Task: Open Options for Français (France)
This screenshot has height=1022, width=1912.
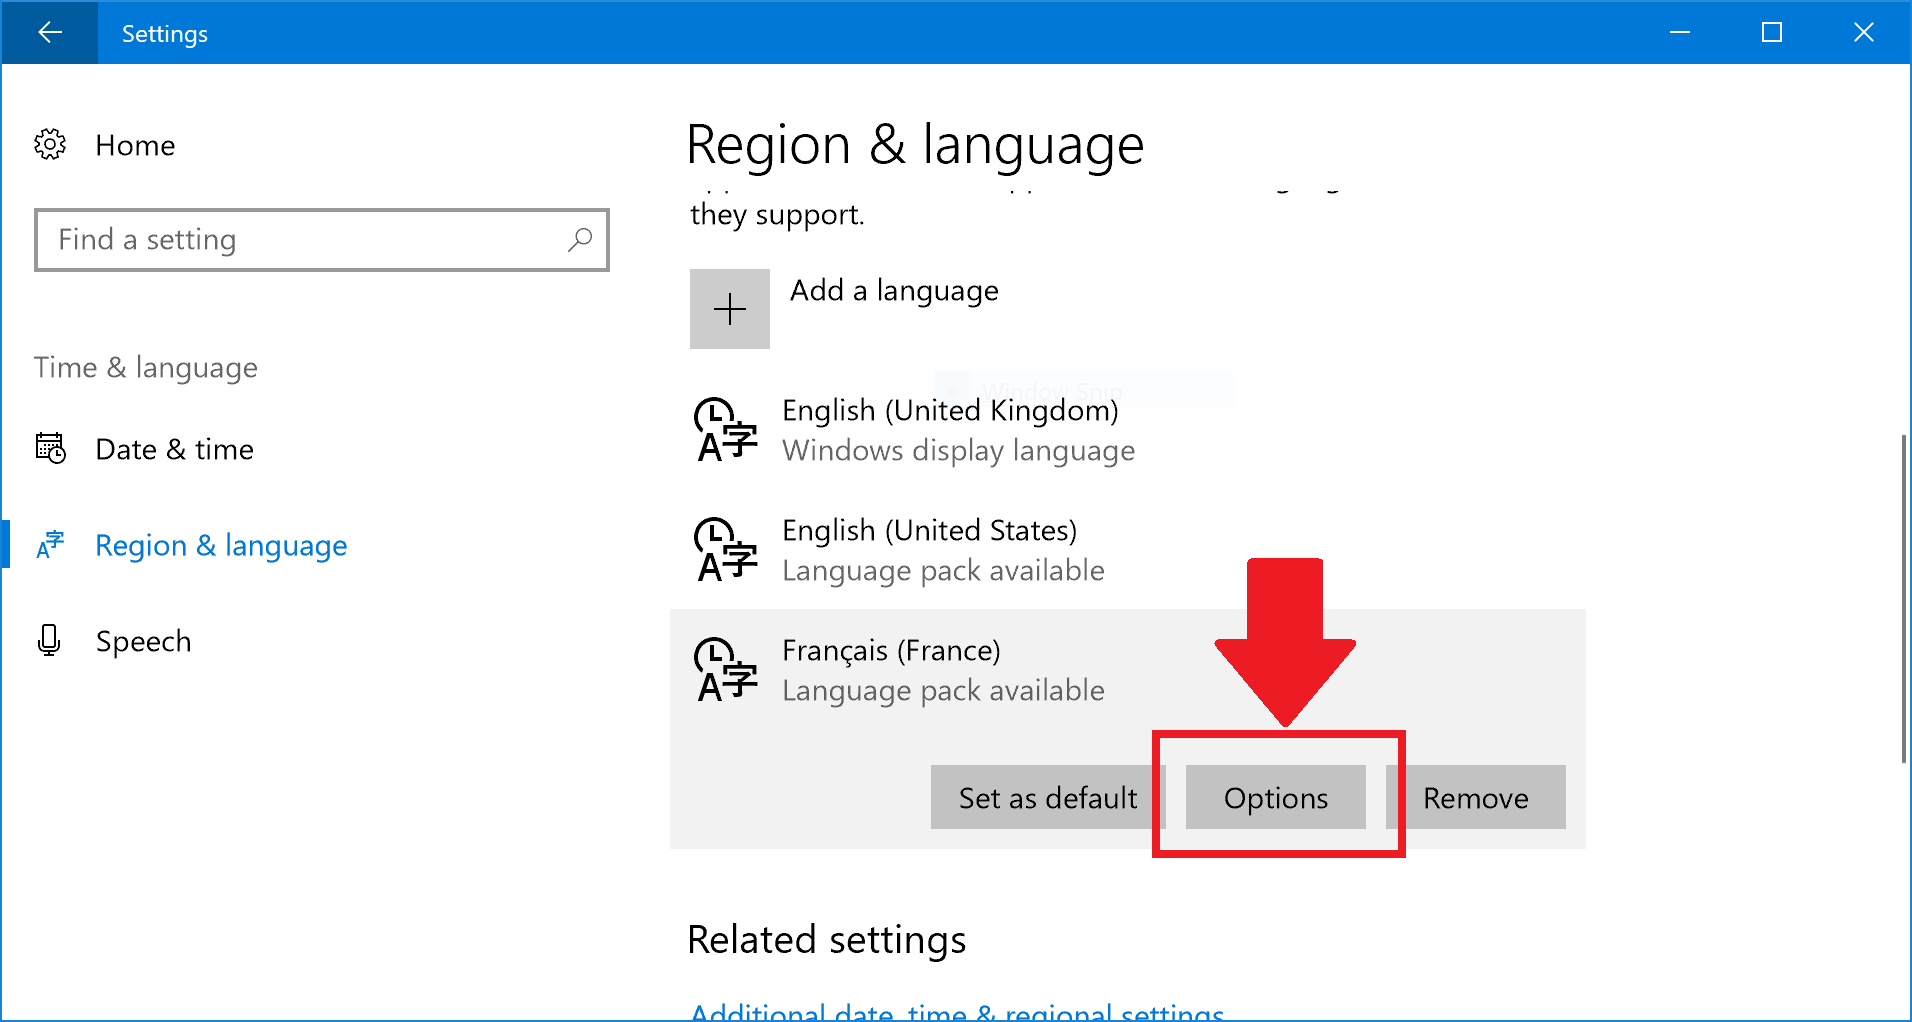Action: (x=1275, y=797)
